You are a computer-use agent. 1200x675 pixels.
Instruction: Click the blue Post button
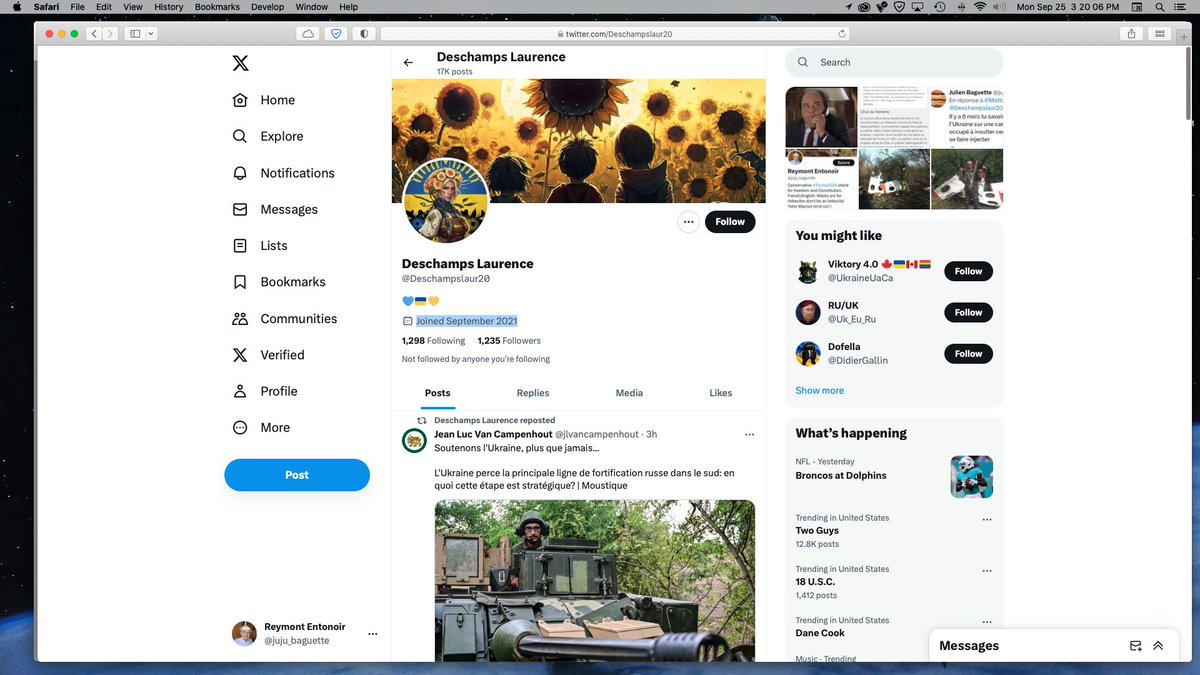pos(297,475)
